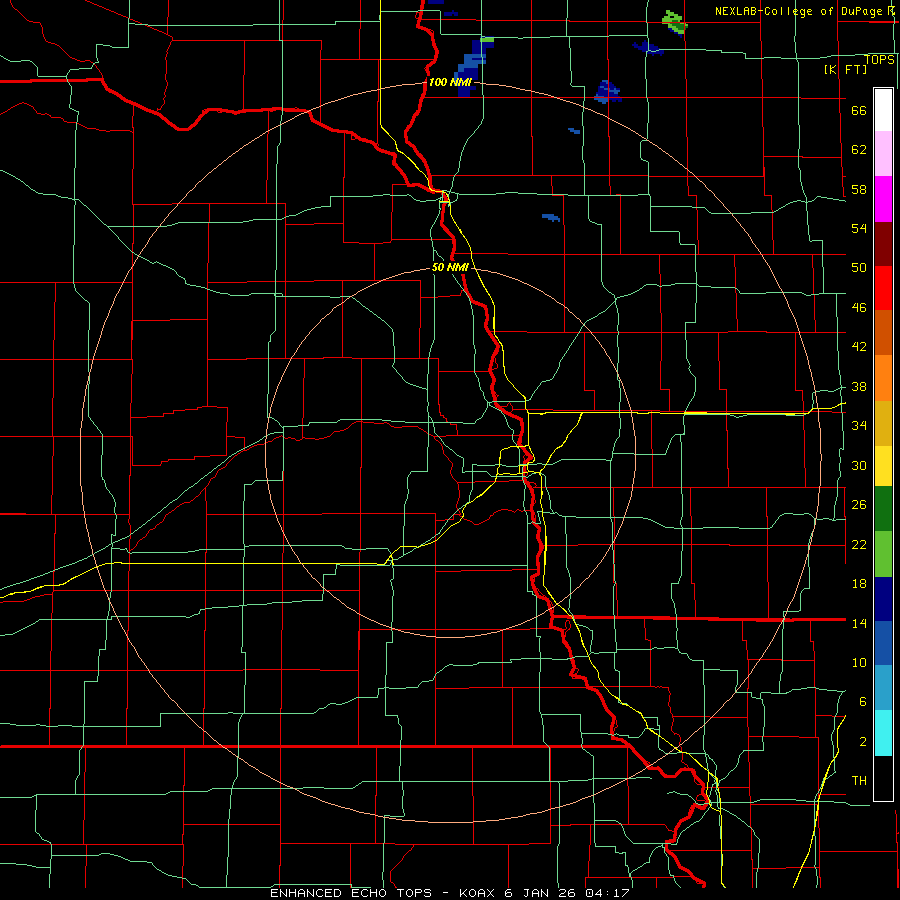Screen dimensions: 900x900
Task: Click legend value 54
Action: coord(859,228)
